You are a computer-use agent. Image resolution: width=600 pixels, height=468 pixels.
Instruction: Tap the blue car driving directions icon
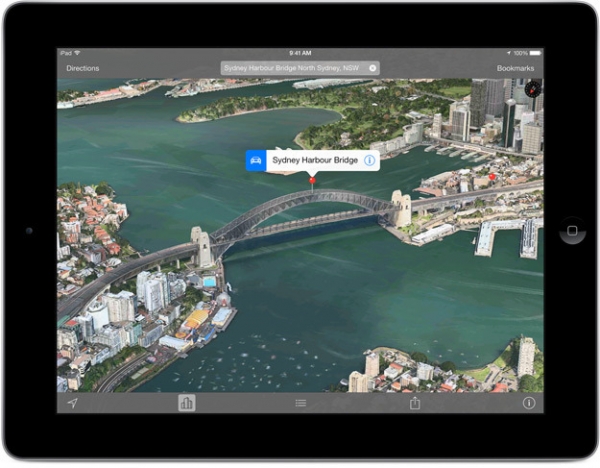[x=256, y=160]
